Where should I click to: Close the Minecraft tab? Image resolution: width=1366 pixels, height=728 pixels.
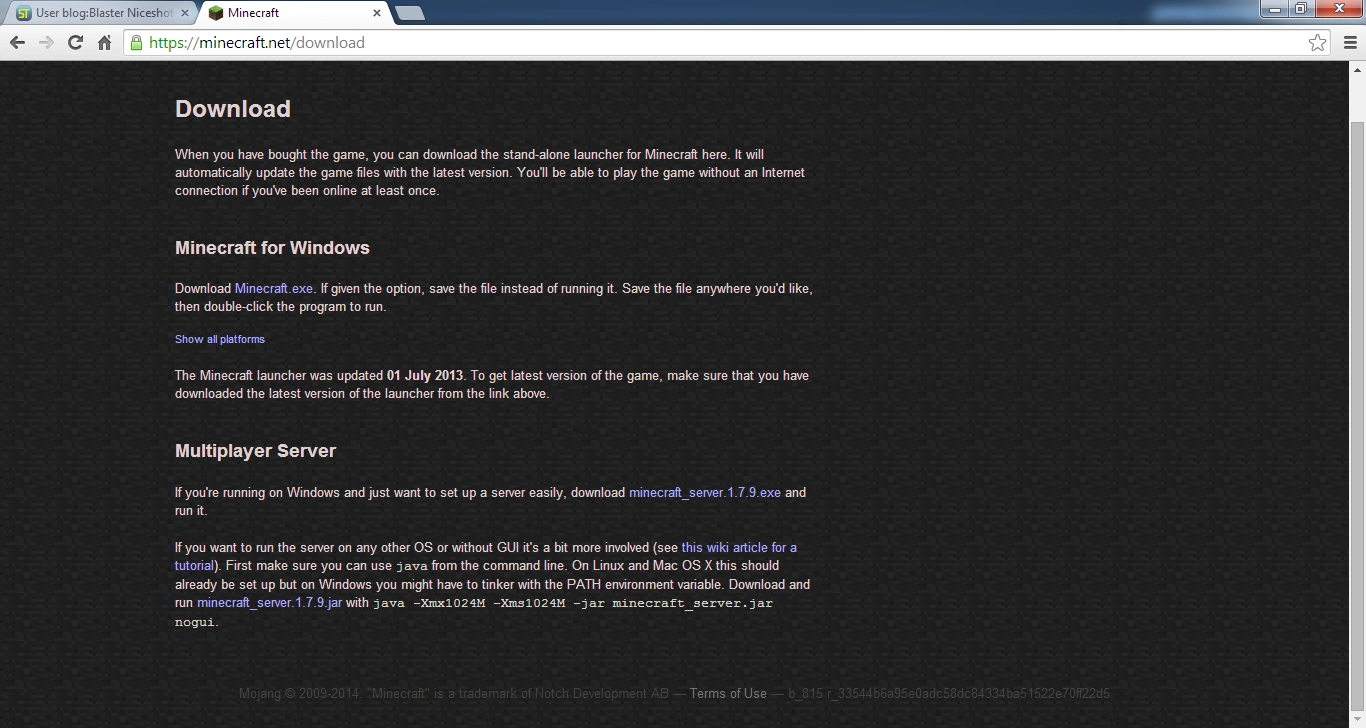point(377,13)
